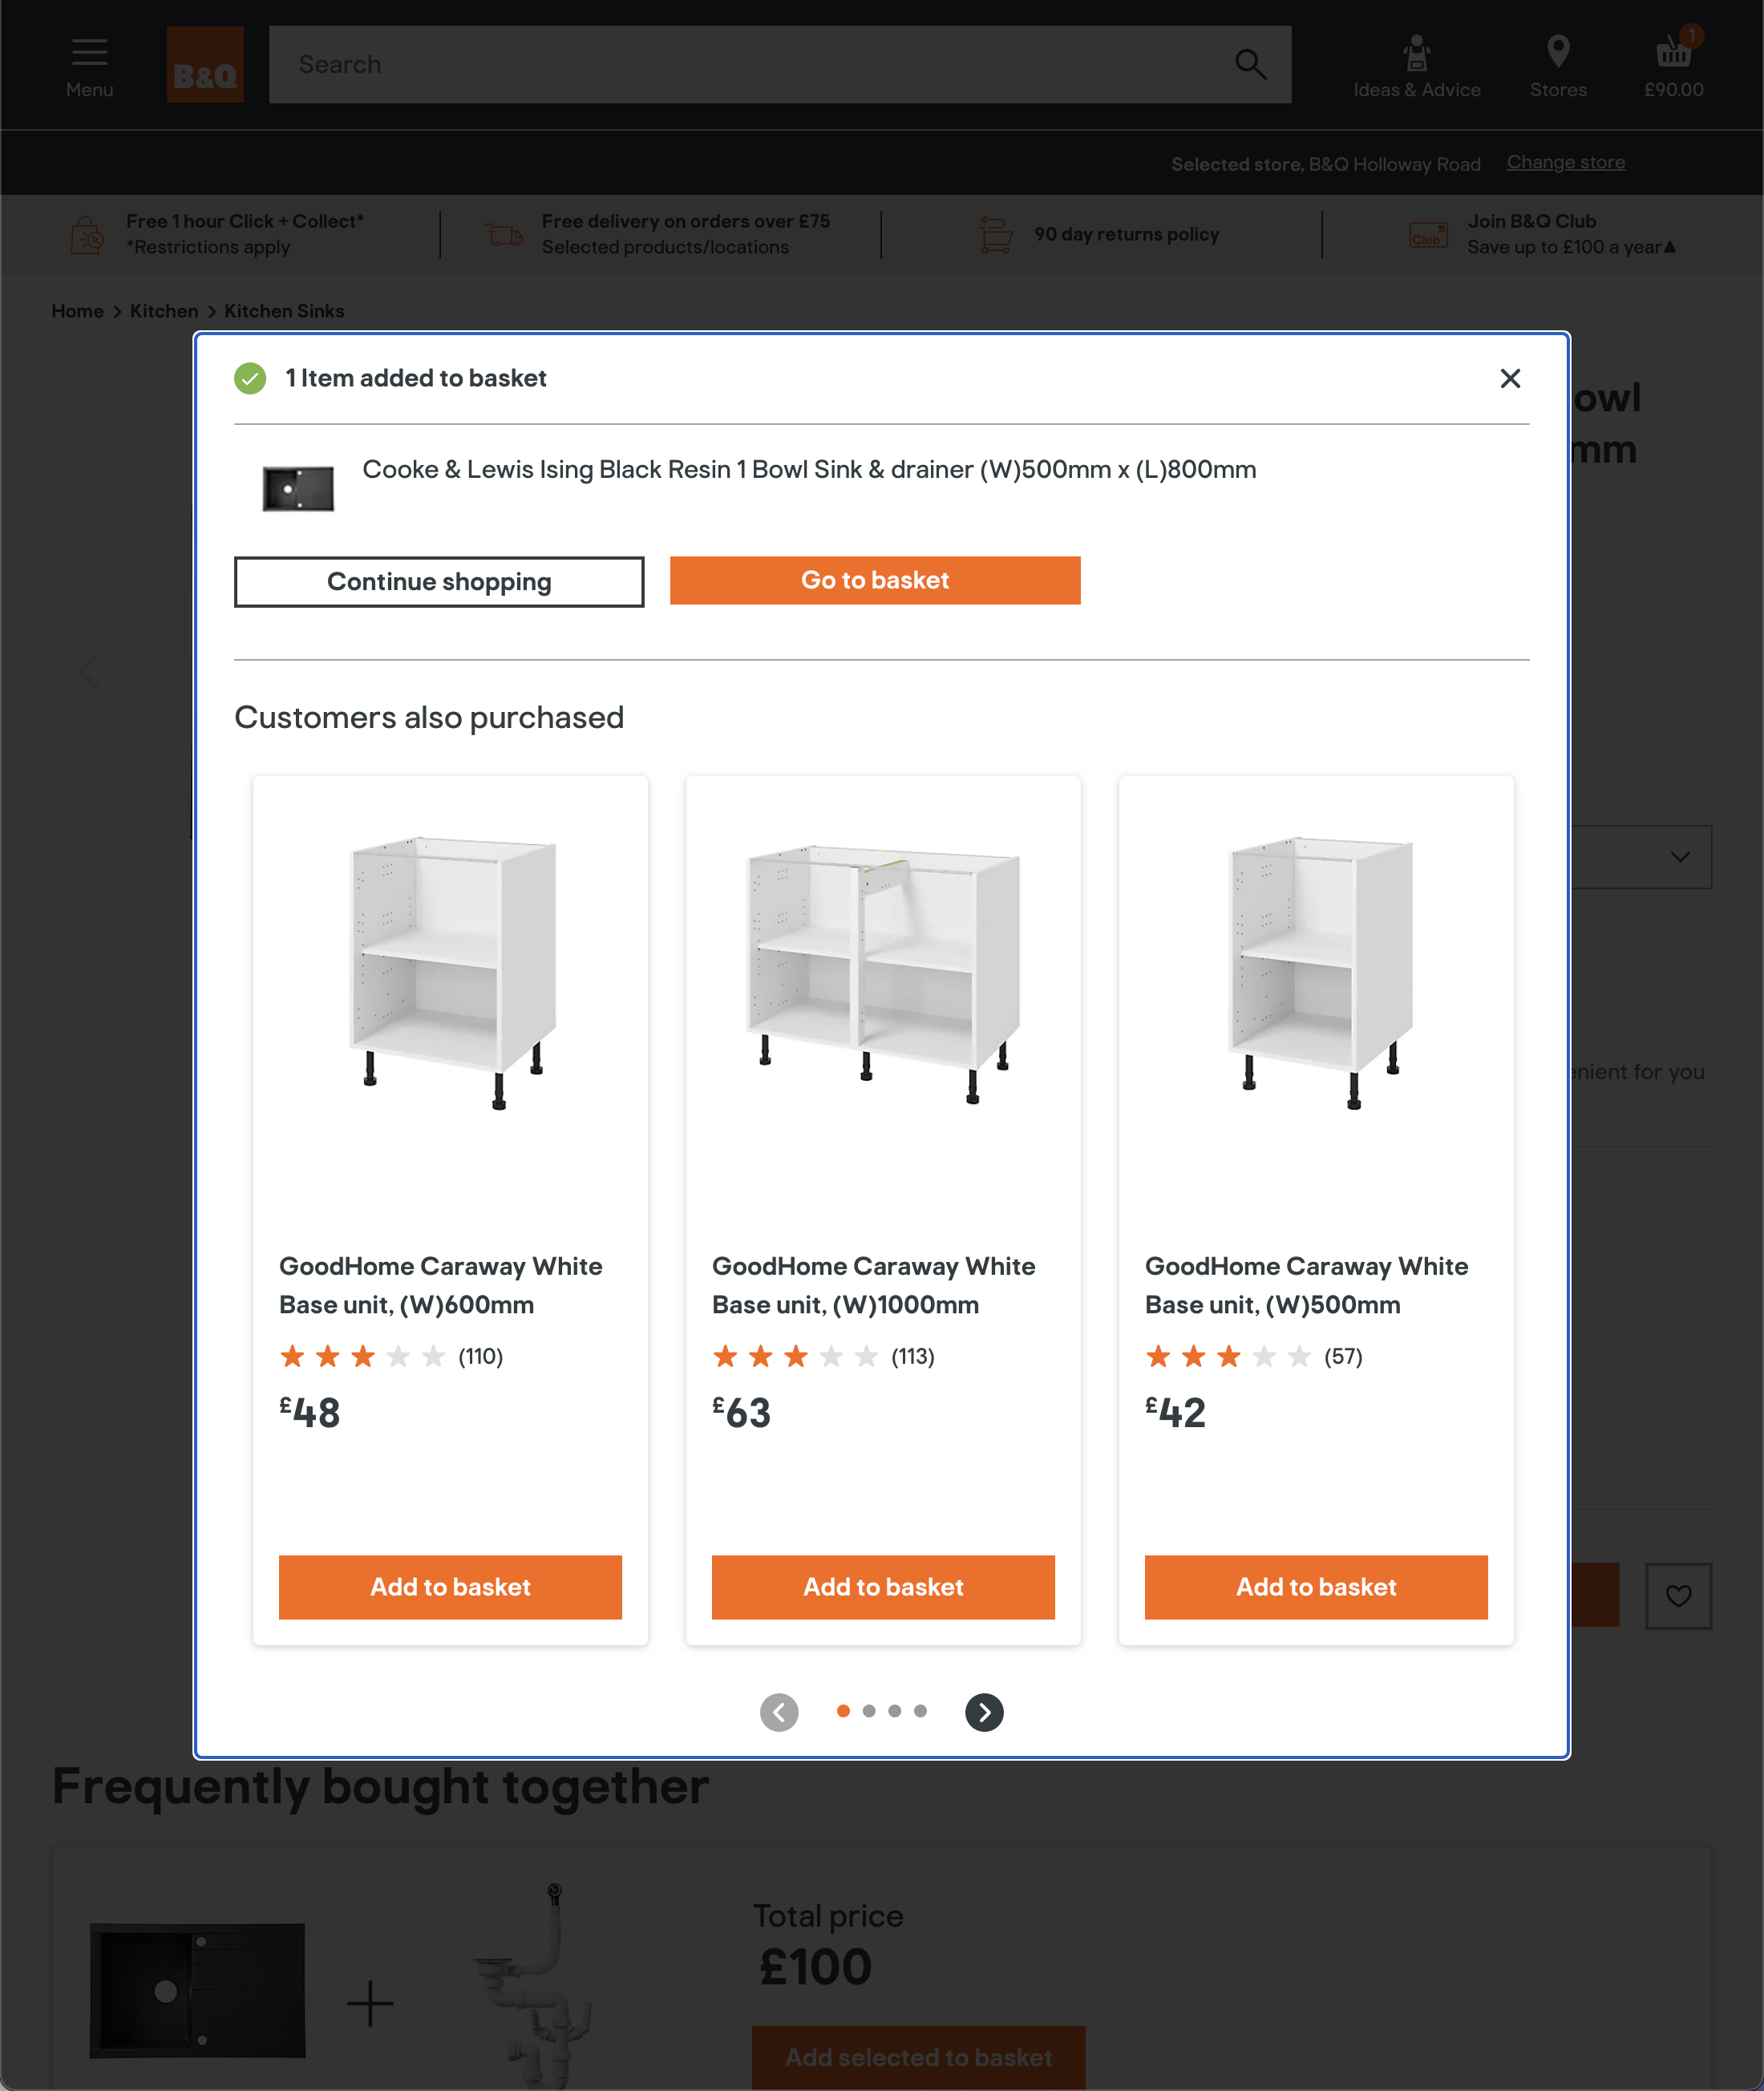Go to previous carousel products arrow
Image resolution: width=1764 pixels, height=2091 pixels.
coord(779,1712)
